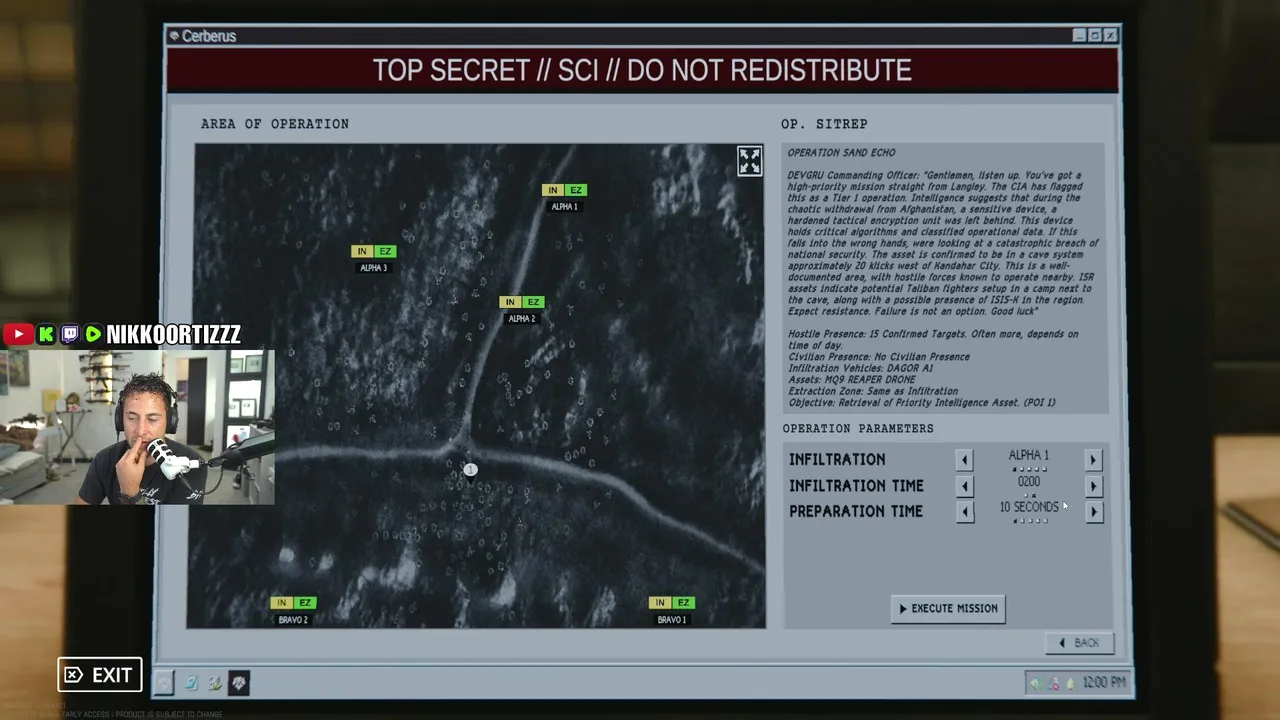Click the ALPHA 2 map label
The image size is (1280, 720).
521,319
